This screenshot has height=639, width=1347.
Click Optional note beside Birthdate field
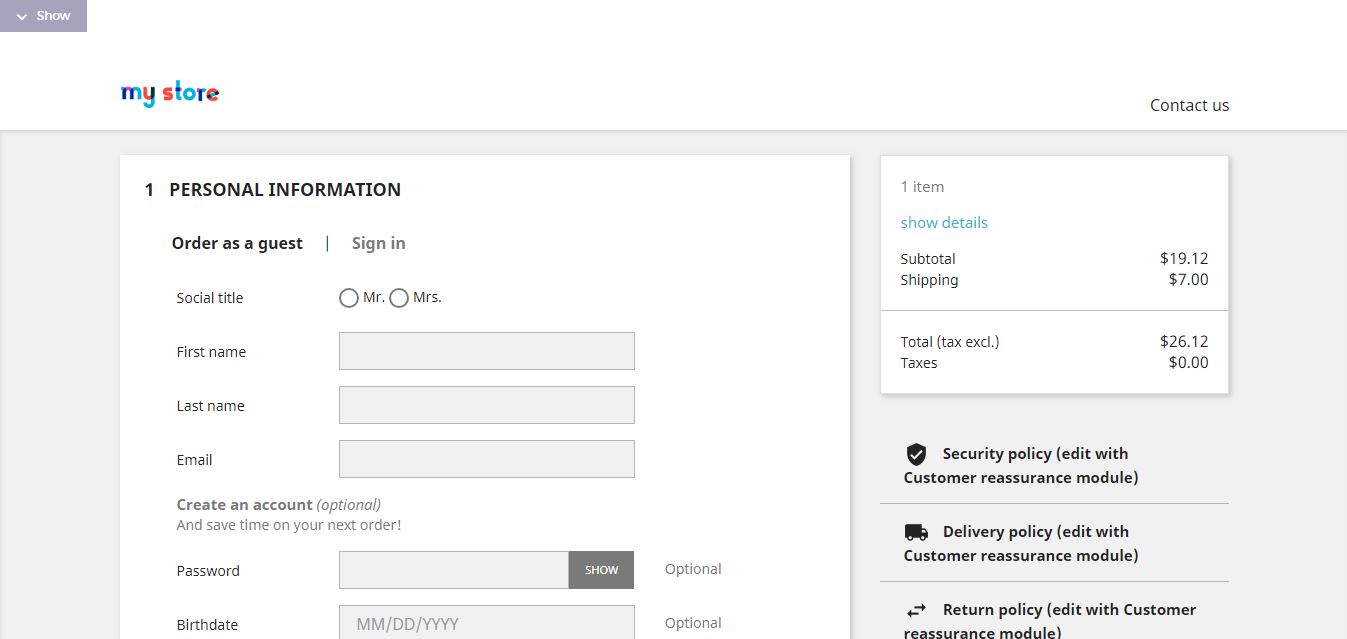tap(693, 623)
